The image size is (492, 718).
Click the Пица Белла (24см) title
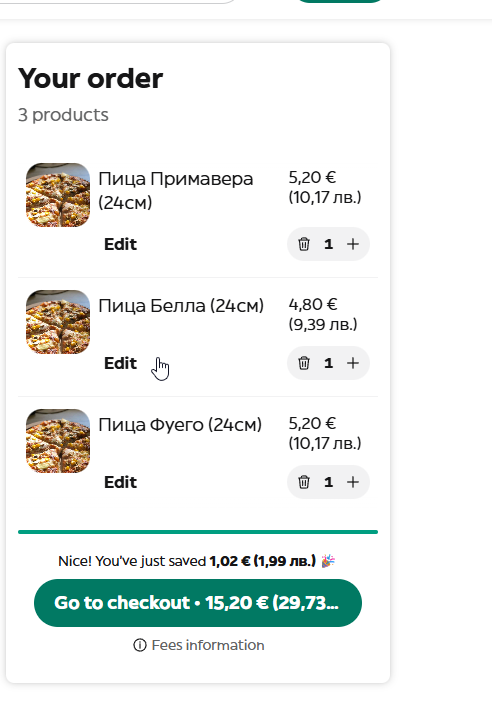pyautogui.click(x=181, y=305)
